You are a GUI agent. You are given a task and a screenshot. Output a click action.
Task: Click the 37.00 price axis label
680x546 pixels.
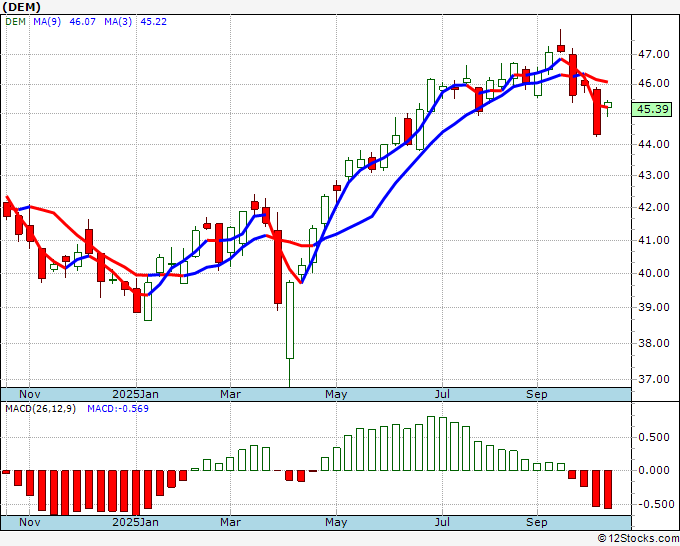(653, 379)
